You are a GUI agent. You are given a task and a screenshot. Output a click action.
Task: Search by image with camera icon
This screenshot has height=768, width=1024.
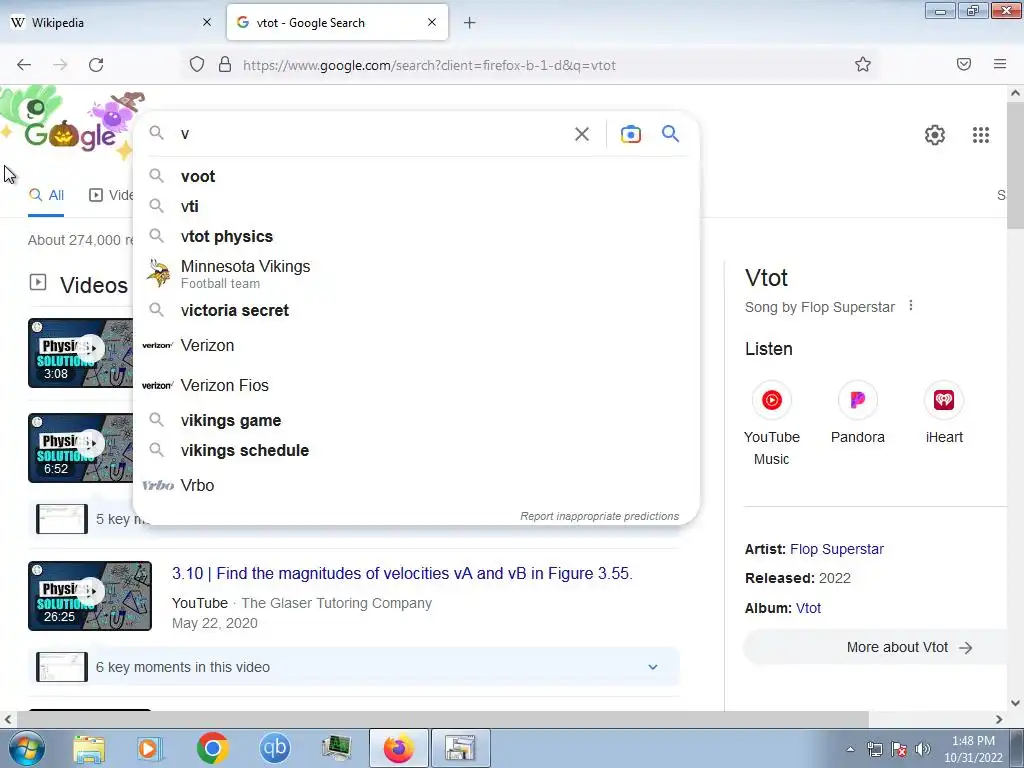[x=631, y=134]
